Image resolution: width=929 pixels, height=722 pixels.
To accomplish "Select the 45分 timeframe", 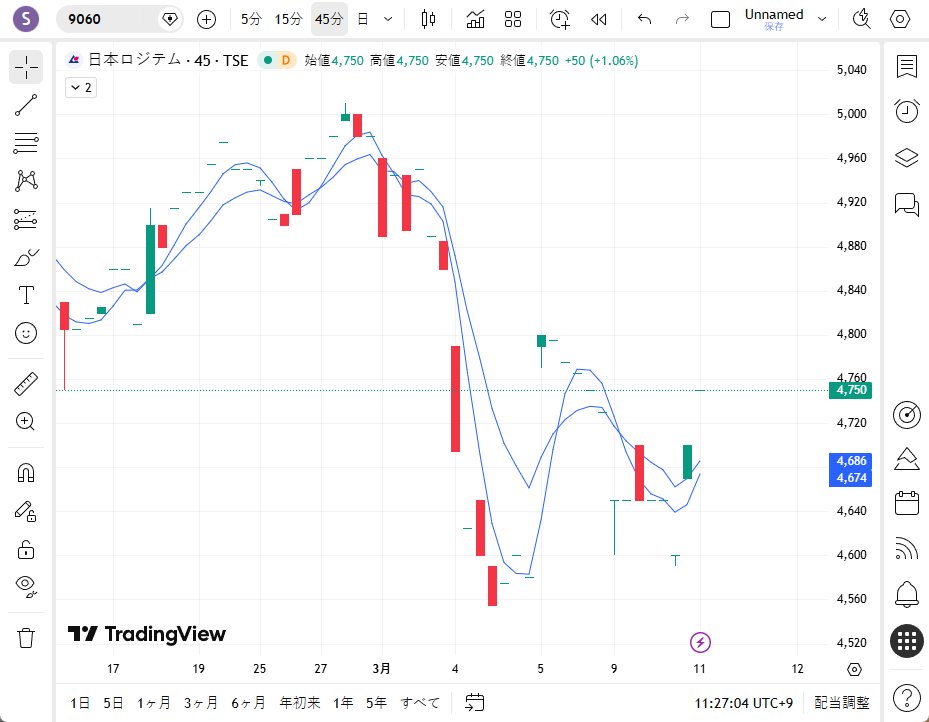I will pos(329,20).
